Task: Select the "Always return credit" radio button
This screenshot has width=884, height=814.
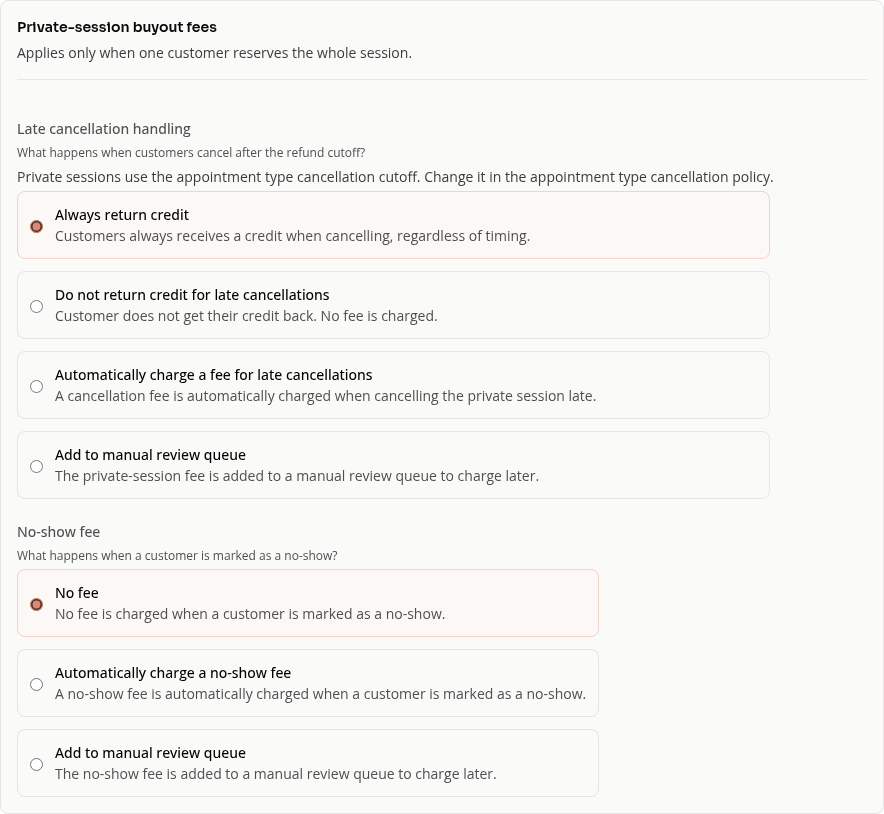Action: pos(37,226)
